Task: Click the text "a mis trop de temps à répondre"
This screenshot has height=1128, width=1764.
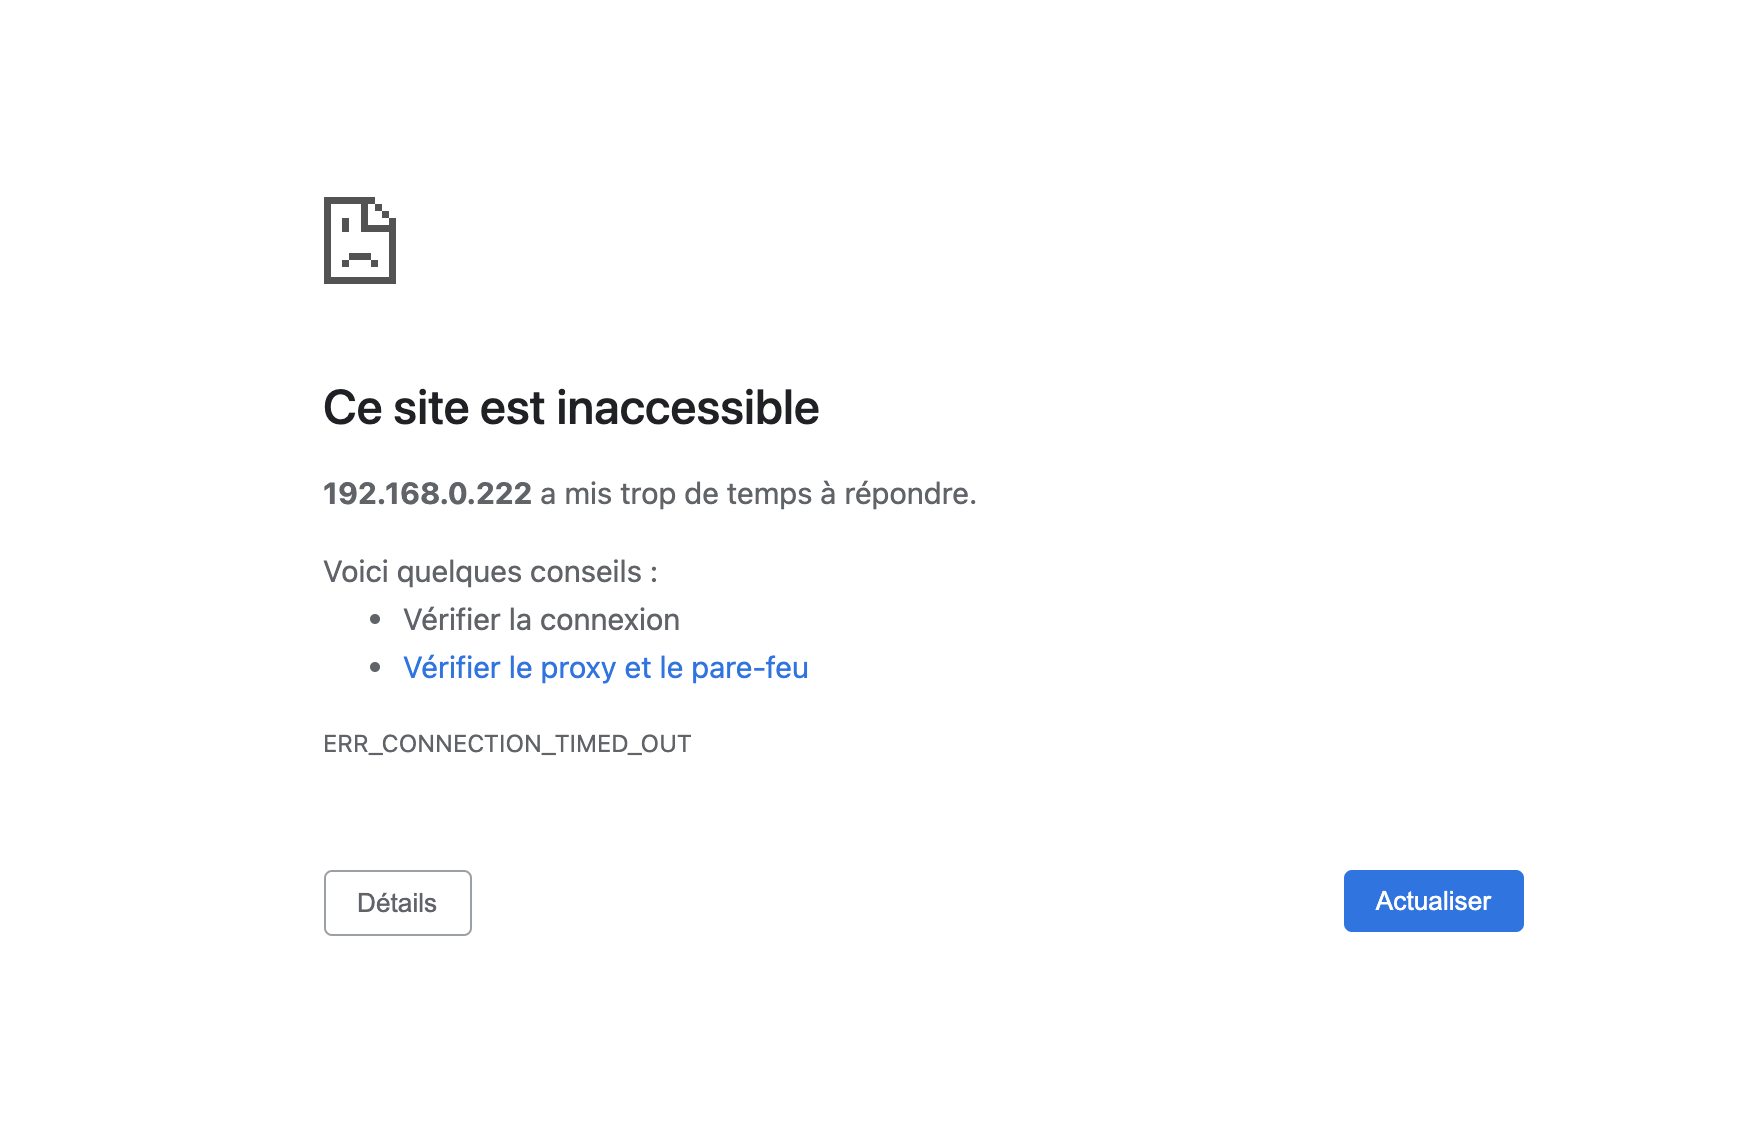Action: [757, 494]
